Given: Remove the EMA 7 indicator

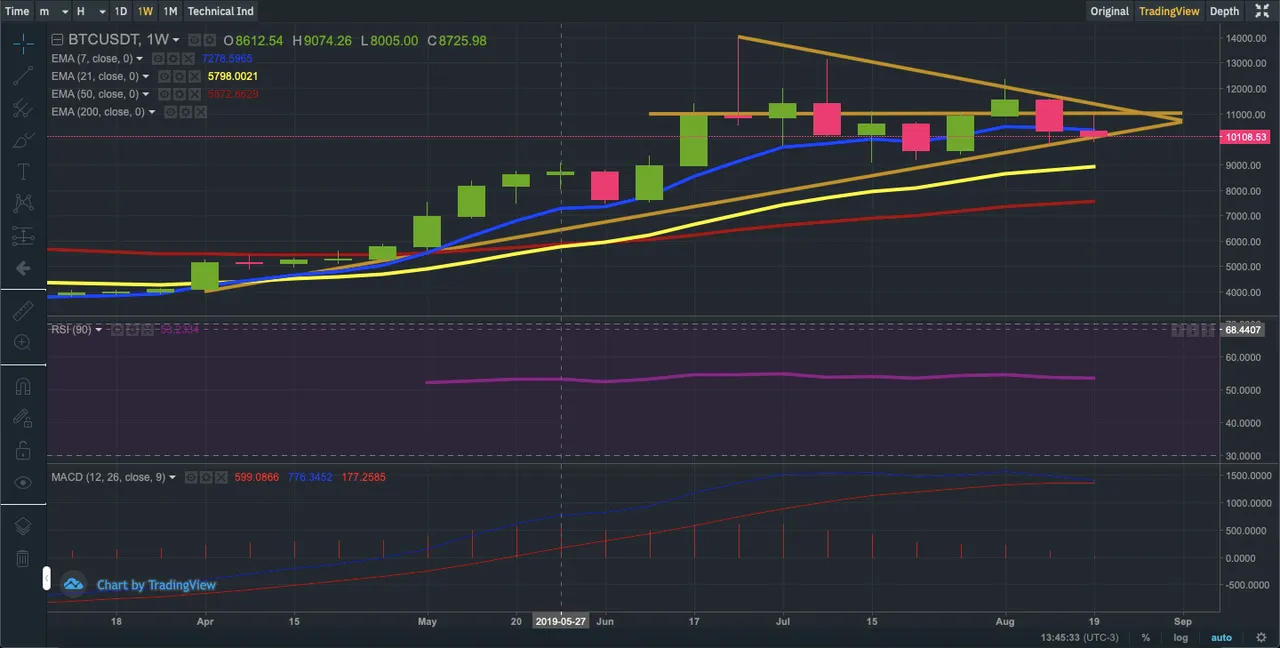Looking at the screenshot, I should coord(188,59).
